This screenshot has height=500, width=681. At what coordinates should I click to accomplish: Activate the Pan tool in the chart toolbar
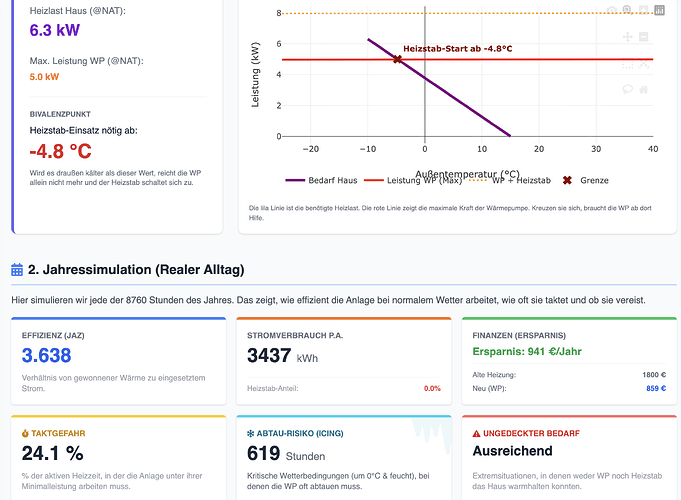click(x=627, y=37)
